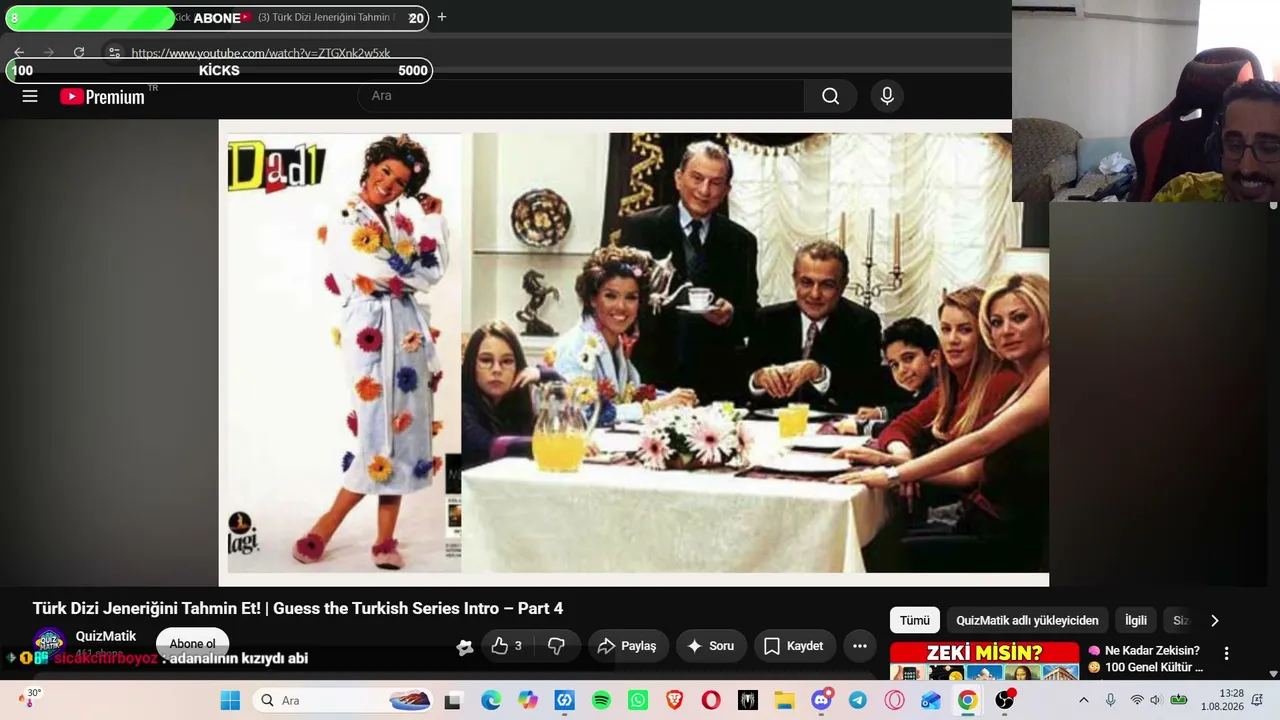Viewport: 1280px width, 720px height.
Task: Select the YouTube watch URL address bar
Action: (x=261, y=53)
